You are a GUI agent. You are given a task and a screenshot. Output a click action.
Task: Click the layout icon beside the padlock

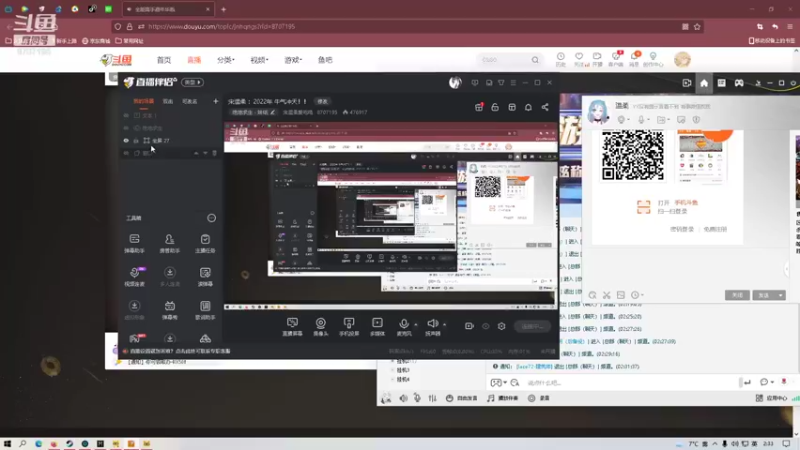[512, 107]
